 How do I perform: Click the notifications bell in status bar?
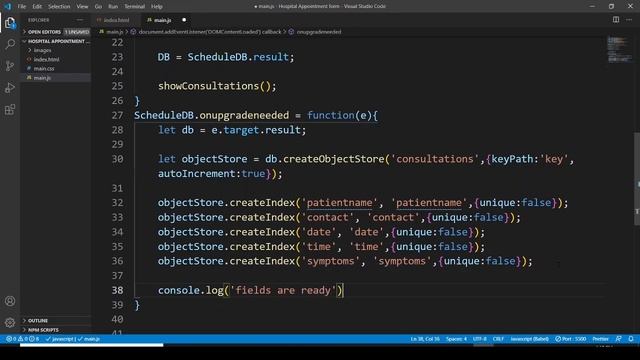[x=631, y=339]
